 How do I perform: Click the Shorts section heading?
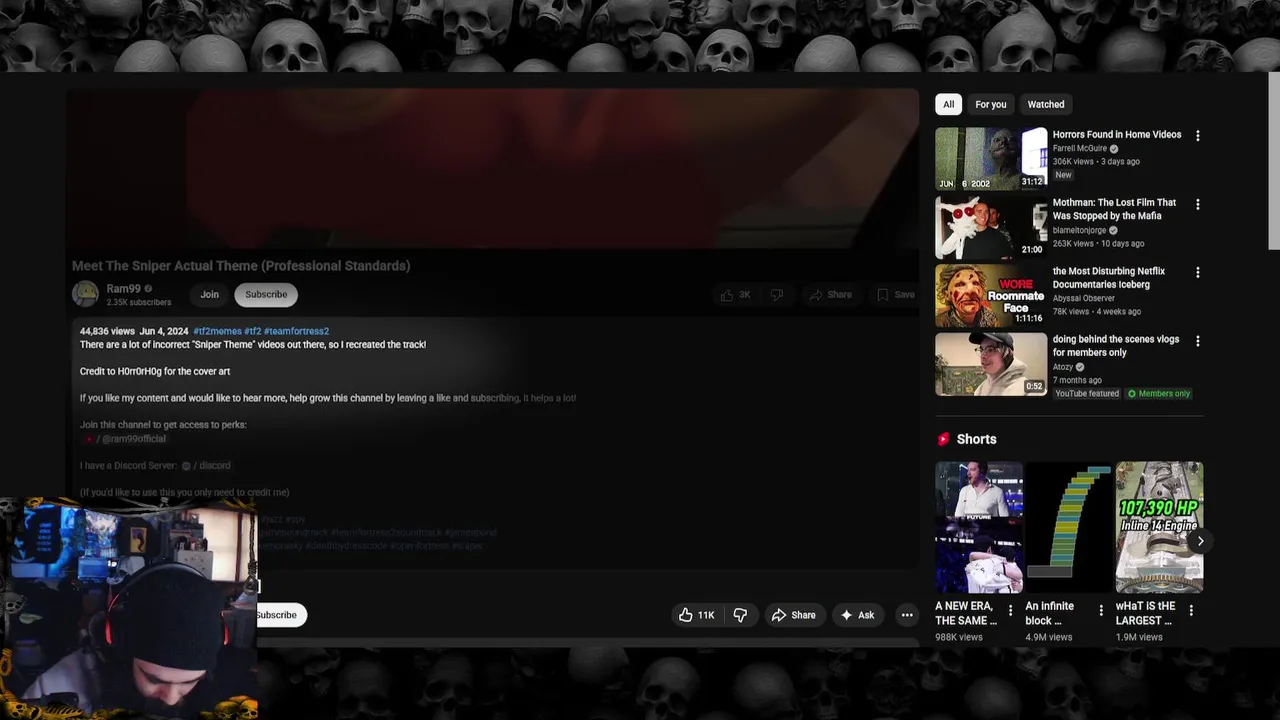tap(976, 439)
